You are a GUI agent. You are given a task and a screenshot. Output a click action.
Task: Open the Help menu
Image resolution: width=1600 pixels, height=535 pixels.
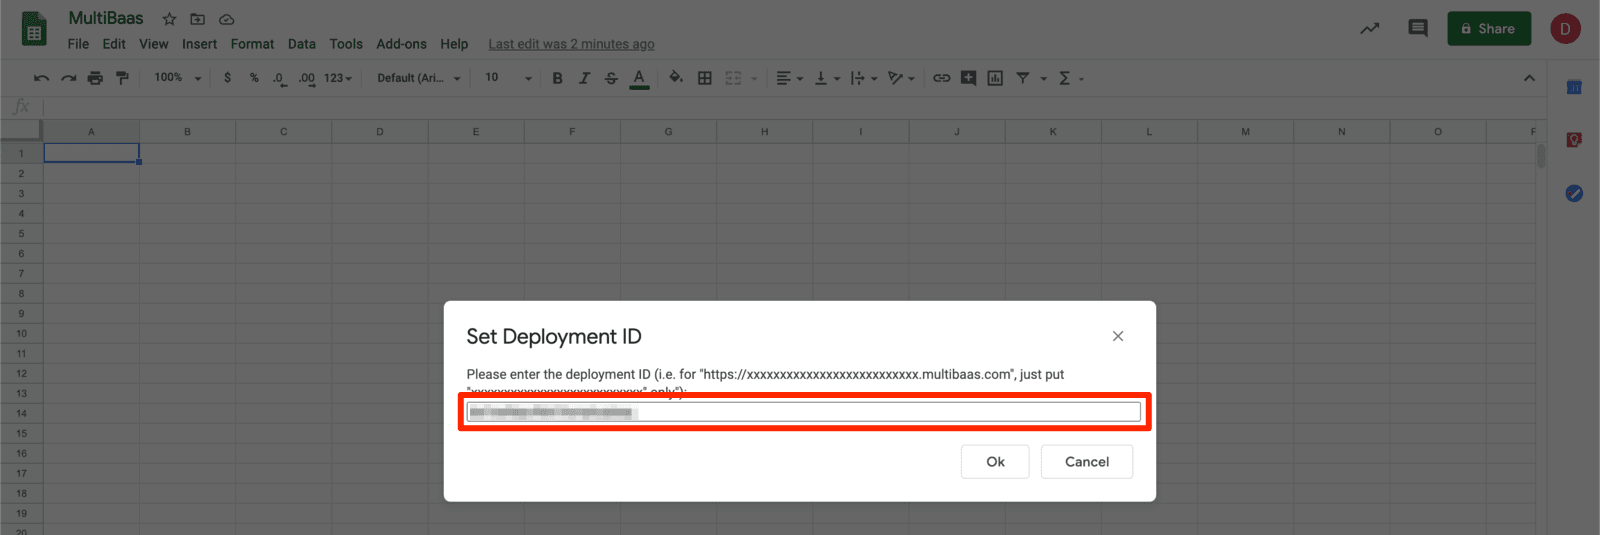(x=454, y=44)
